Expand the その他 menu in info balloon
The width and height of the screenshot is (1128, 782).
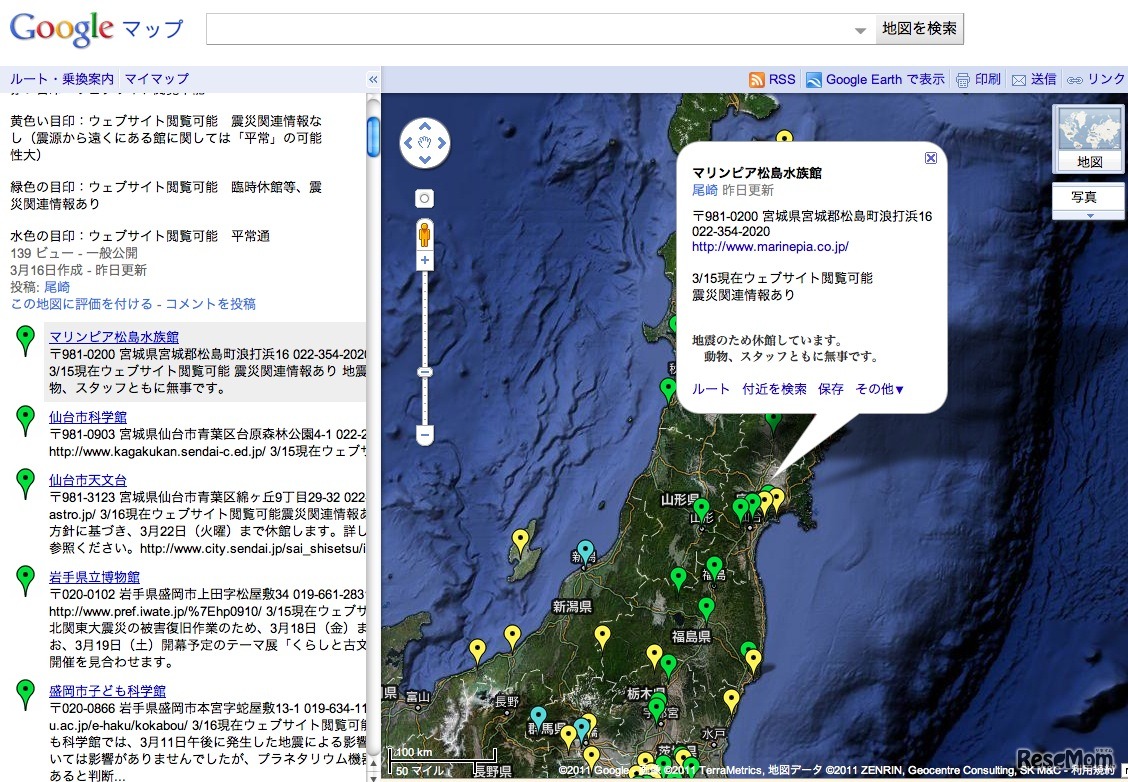pos(880,389)
